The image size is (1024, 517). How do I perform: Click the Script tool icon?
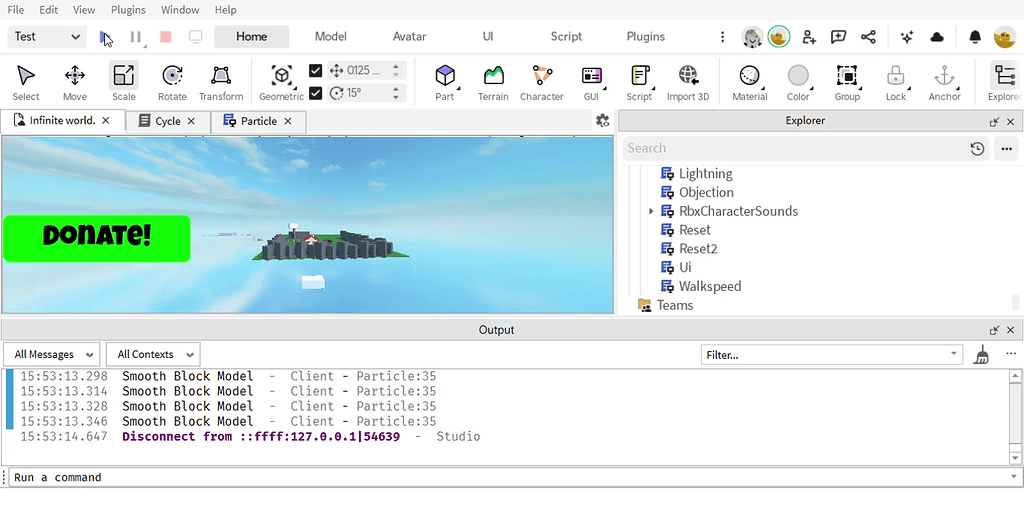coord(639,82)
